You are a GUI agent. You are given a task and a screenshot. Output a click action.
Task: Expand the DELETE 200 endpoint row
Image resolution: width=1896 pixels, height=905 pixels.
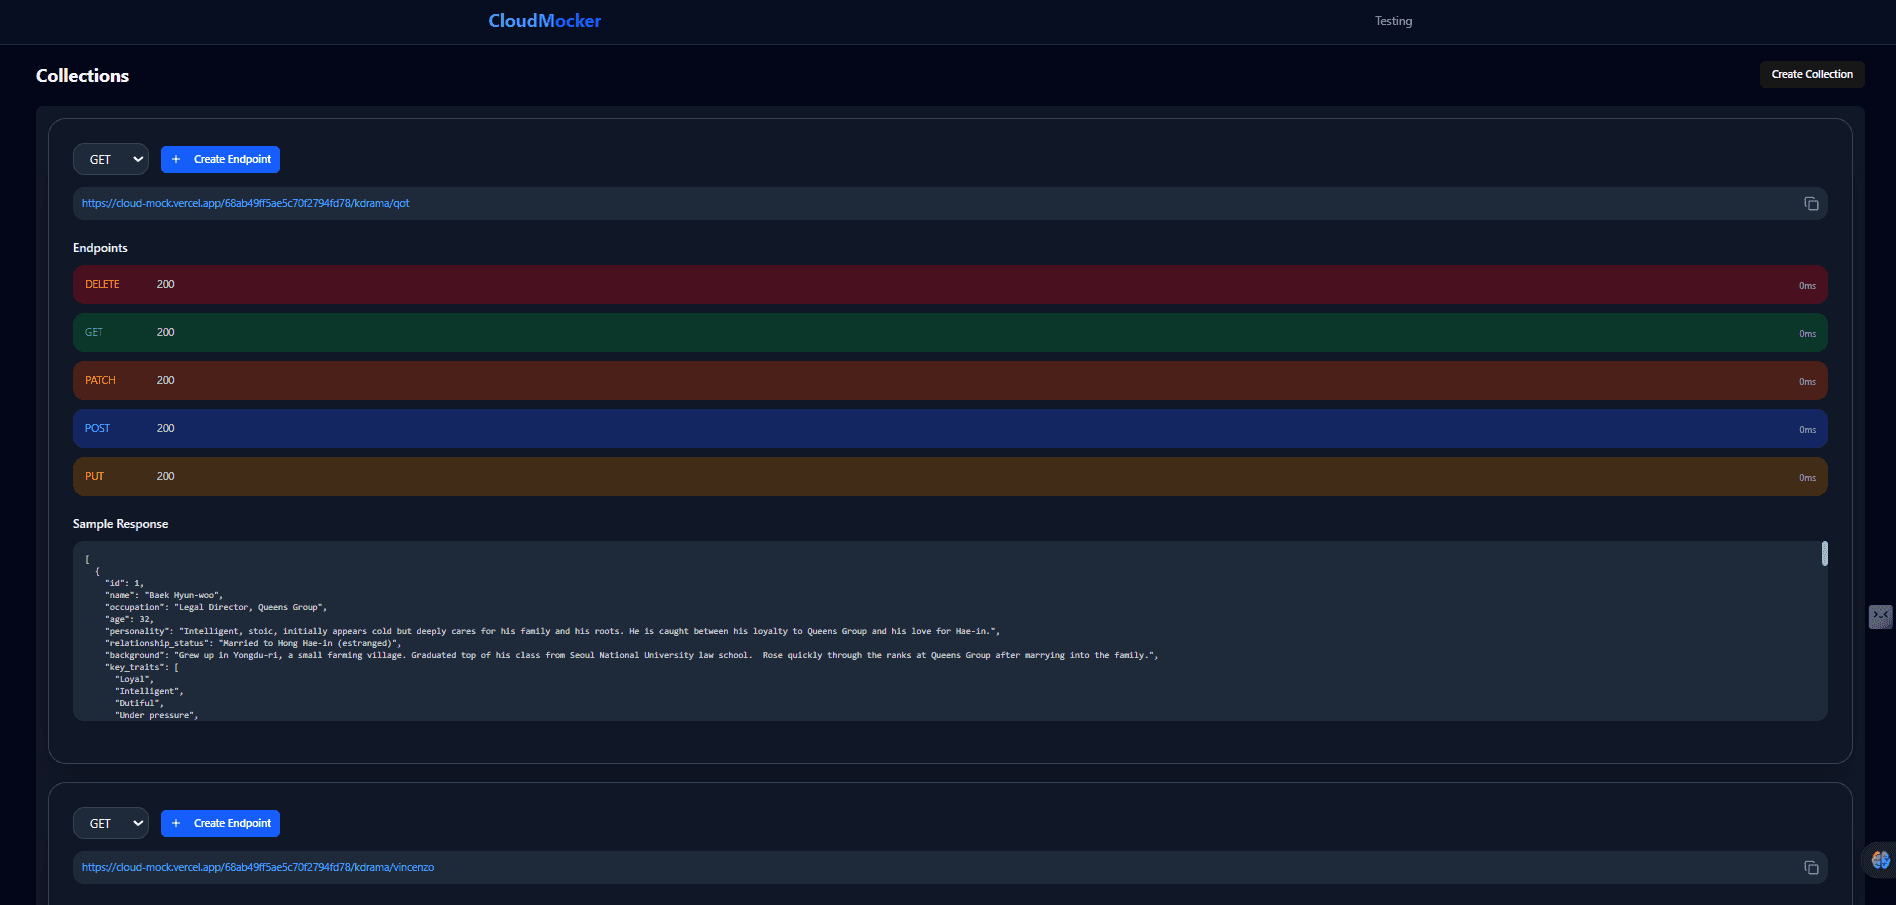948,284
